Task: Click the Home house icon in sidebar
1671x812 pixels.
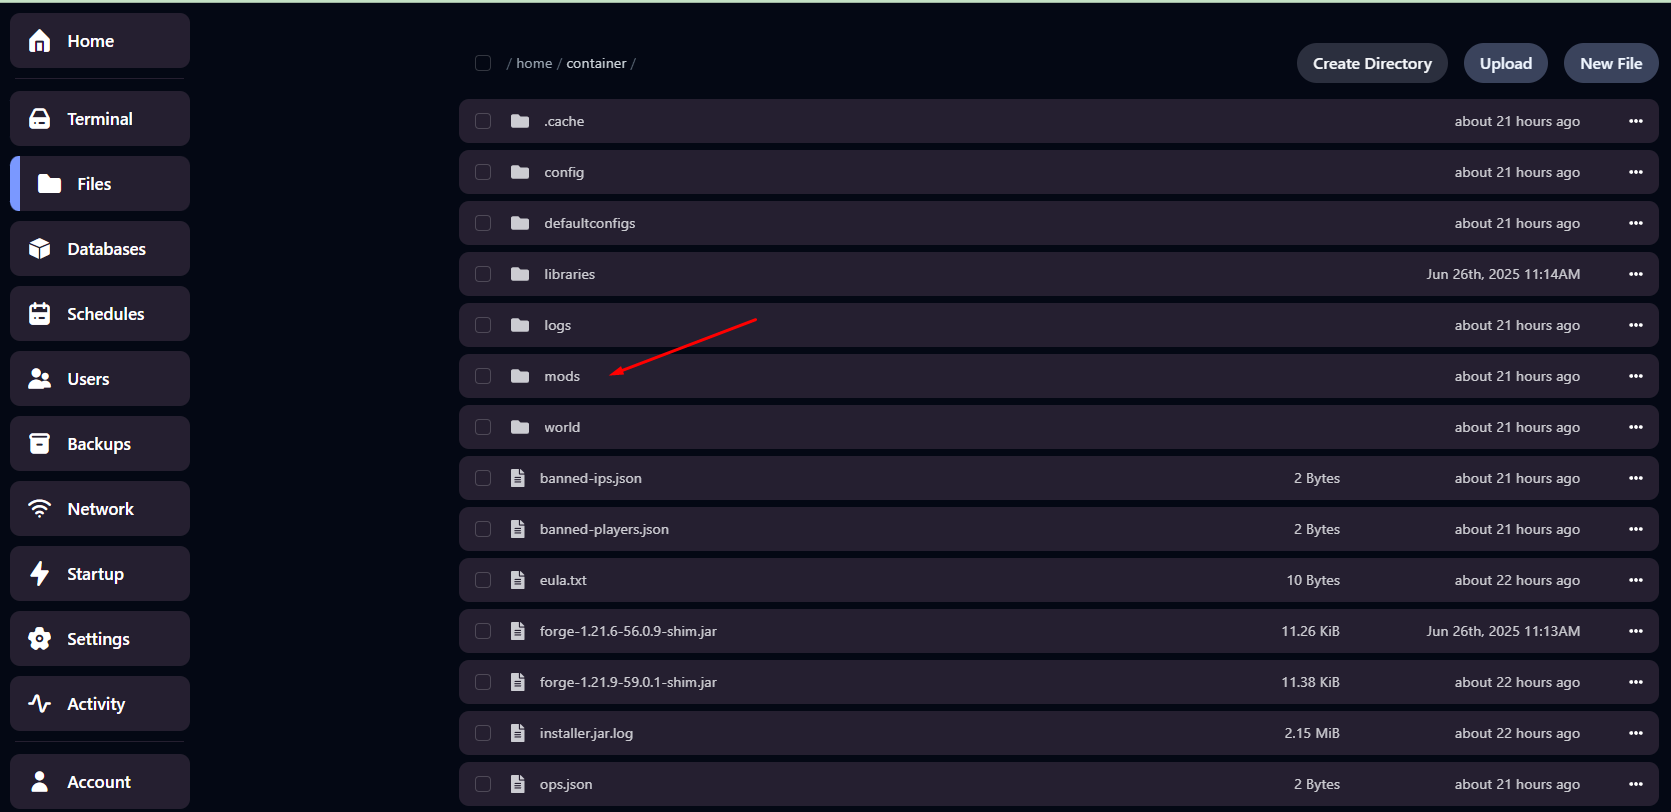Action: point(40,41)
